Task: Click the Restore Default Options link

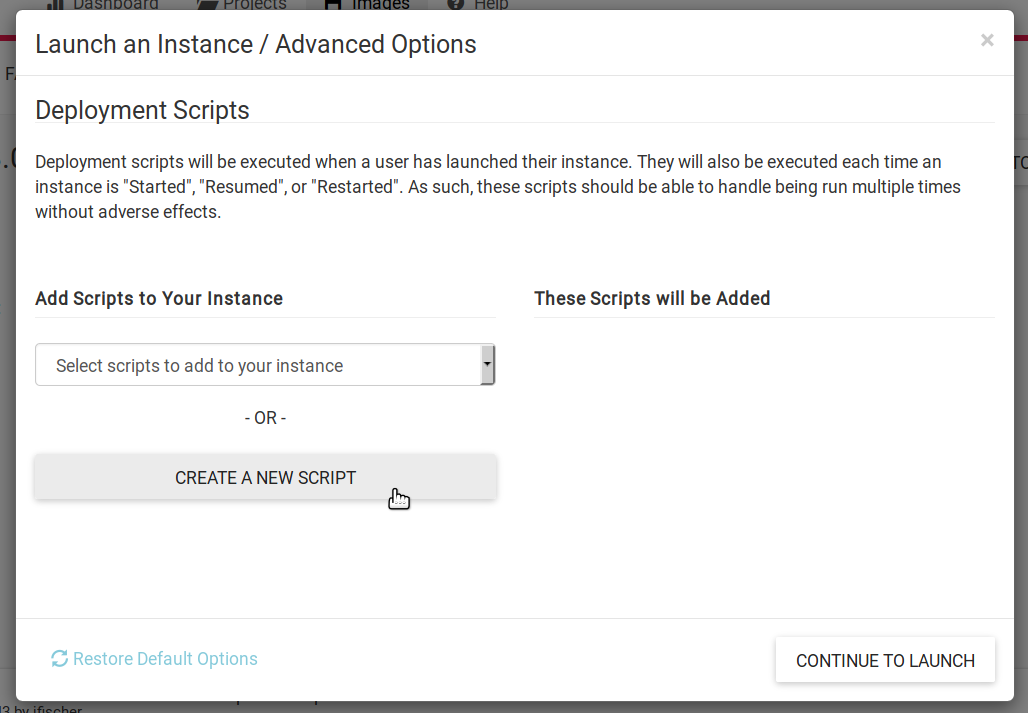Action: [165, 659]
